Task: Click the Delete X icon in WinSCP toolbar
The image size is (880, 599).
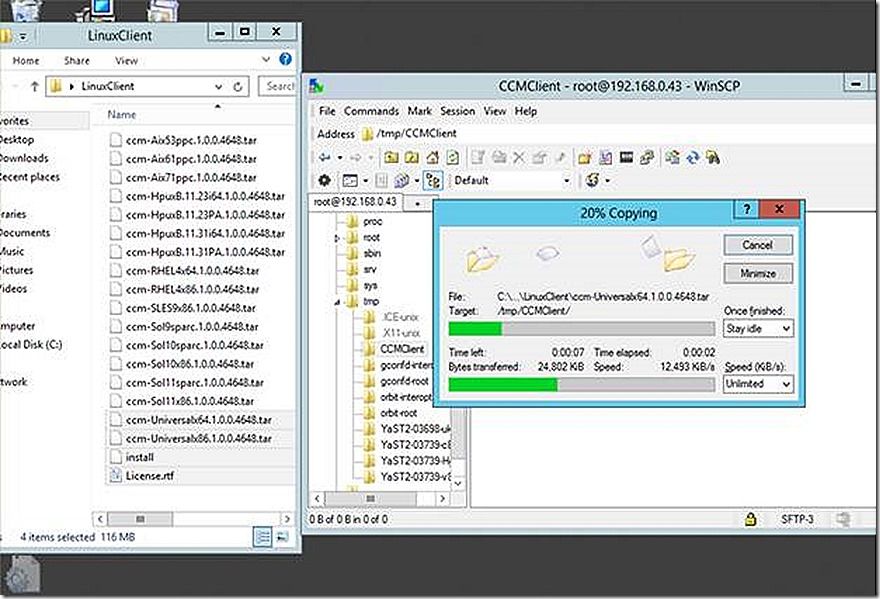Action: (519, 158)
